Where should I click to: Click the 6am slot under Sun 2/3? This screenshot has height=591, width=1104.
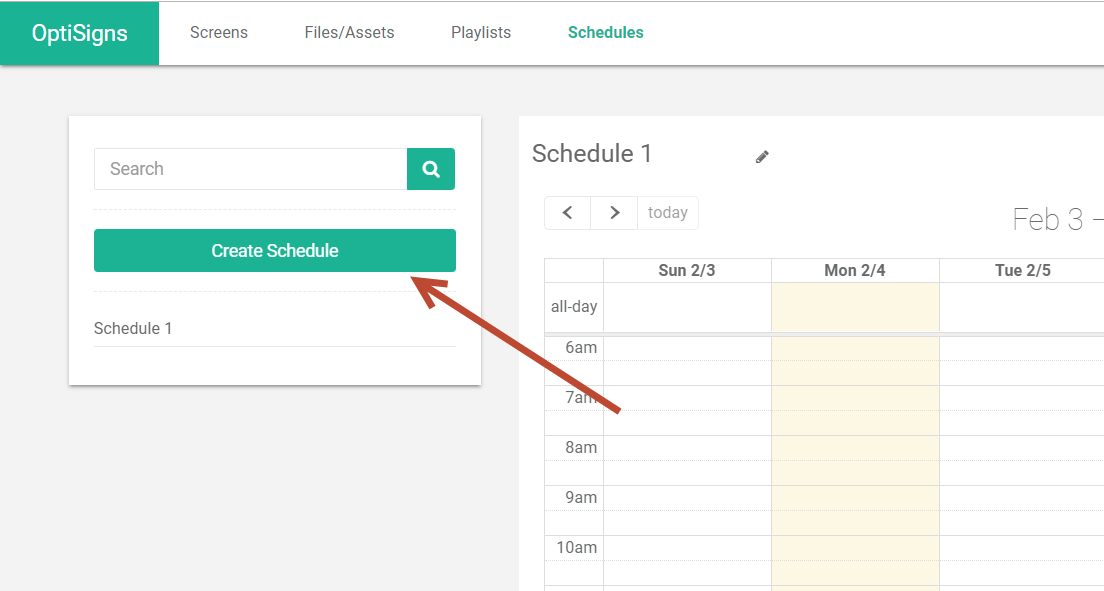coord(686,360)
